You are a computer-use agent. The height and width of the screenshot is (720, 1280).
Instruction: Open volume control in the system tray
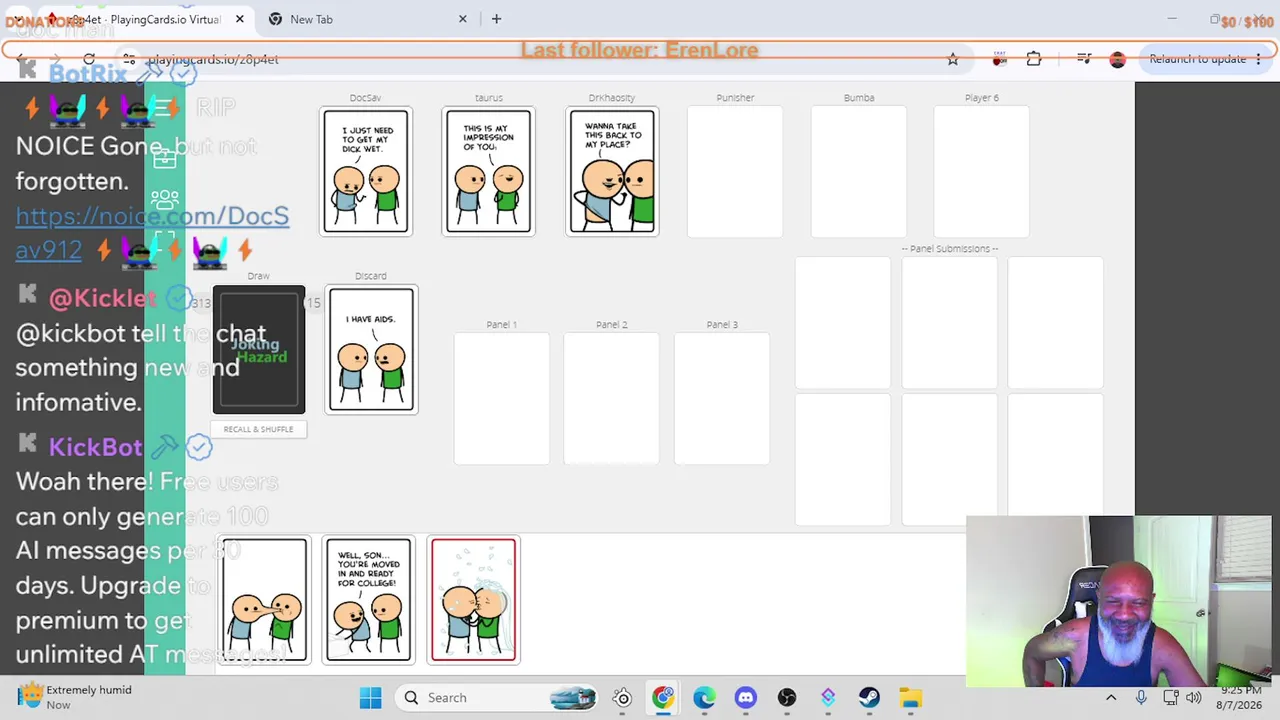[1194, 698]
